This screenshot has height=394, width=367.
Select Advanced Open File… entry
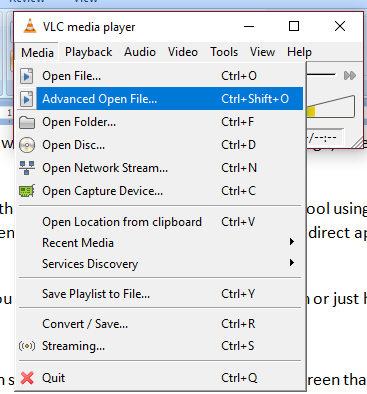[x=161, y=99]
